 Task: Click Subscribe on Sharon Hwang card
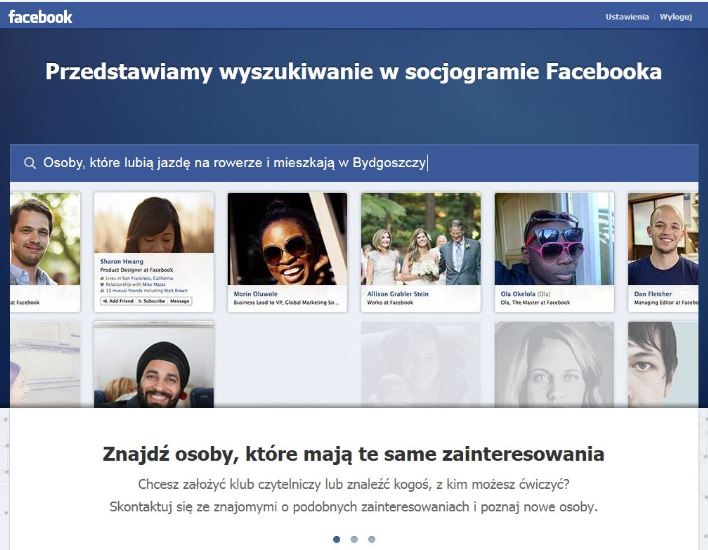tap(152, 301)
